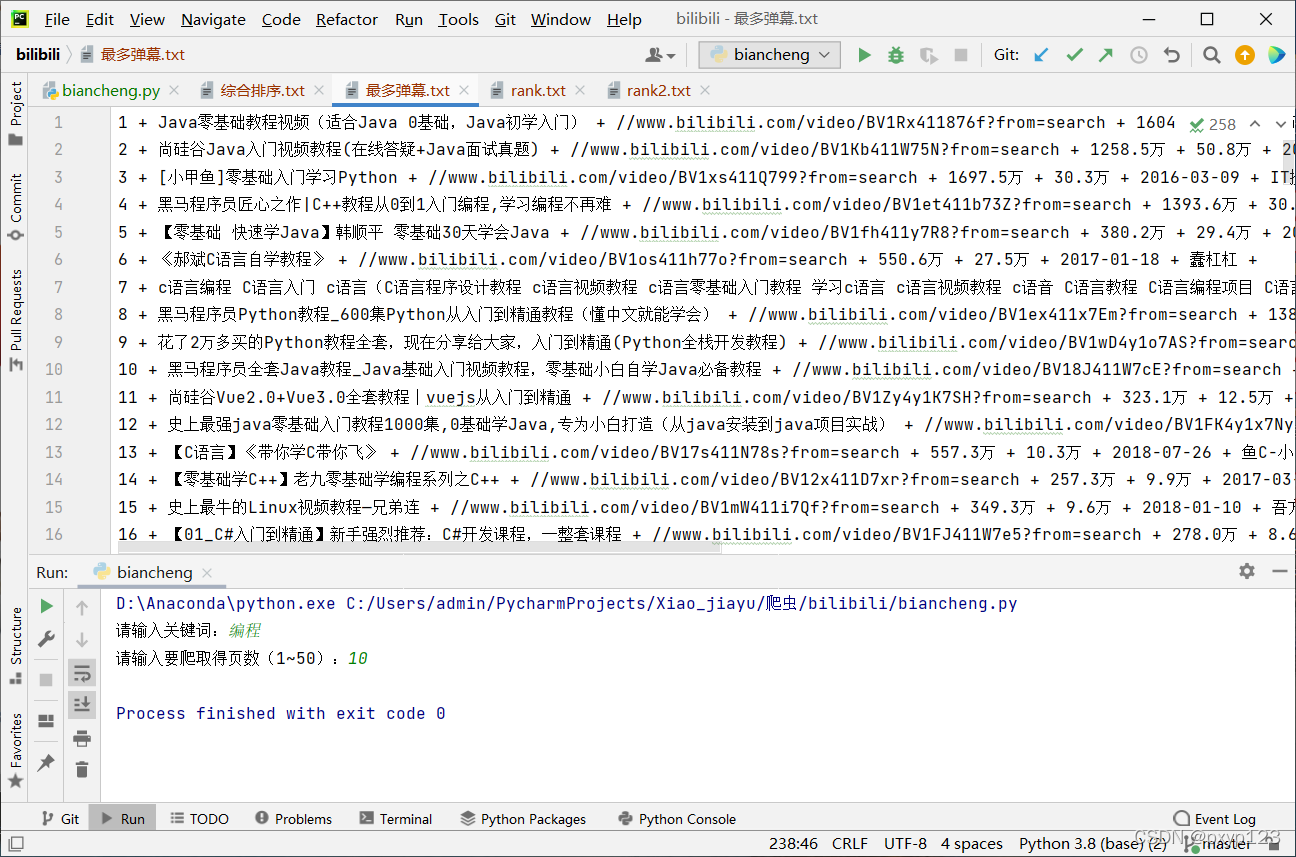Open the JetBrains toolbox icon at top right
1296x857 pixels.
pos(1276,55)
